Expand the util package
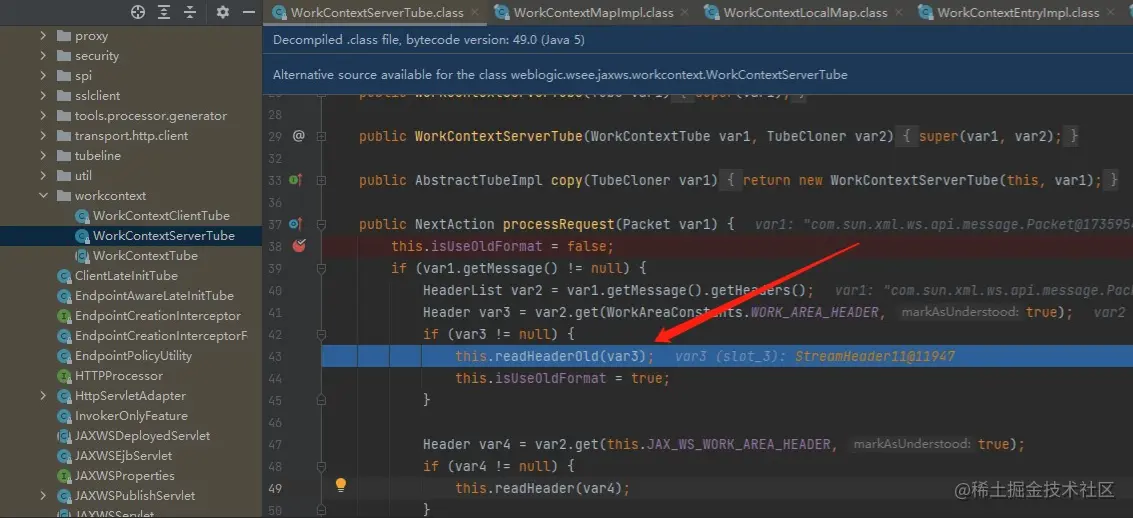Viewport: 1133px width, 518px height. [x=43, y=176]
